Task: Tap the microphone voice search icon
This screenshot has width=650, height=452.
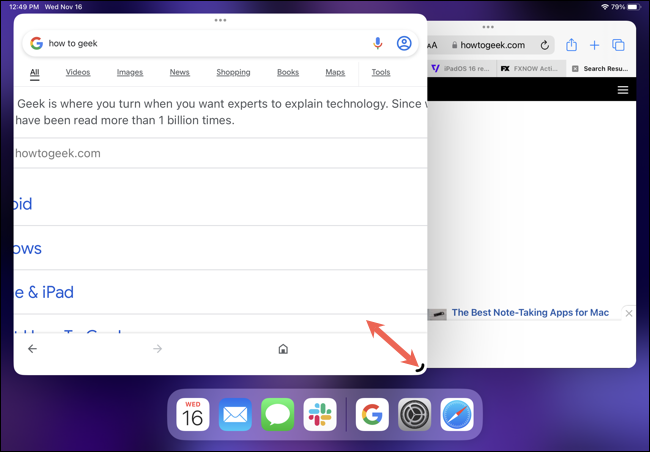Action: click(x=377, y=43)
